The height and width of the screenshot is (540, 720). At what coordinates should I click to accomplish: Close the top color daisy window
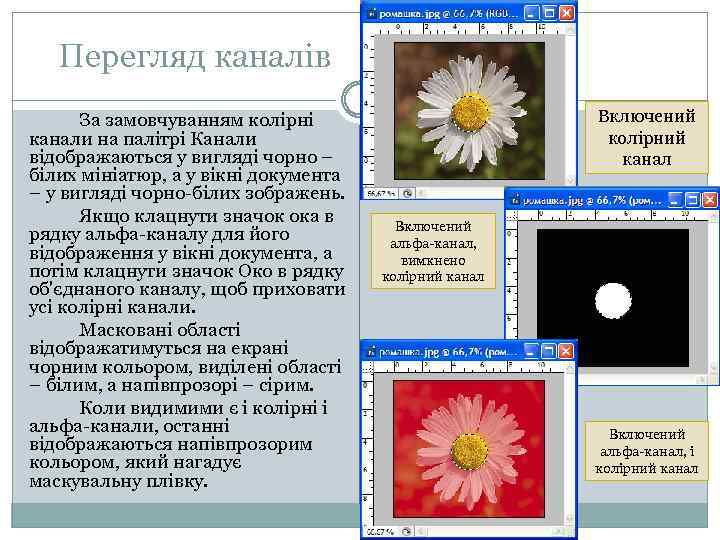566,13
